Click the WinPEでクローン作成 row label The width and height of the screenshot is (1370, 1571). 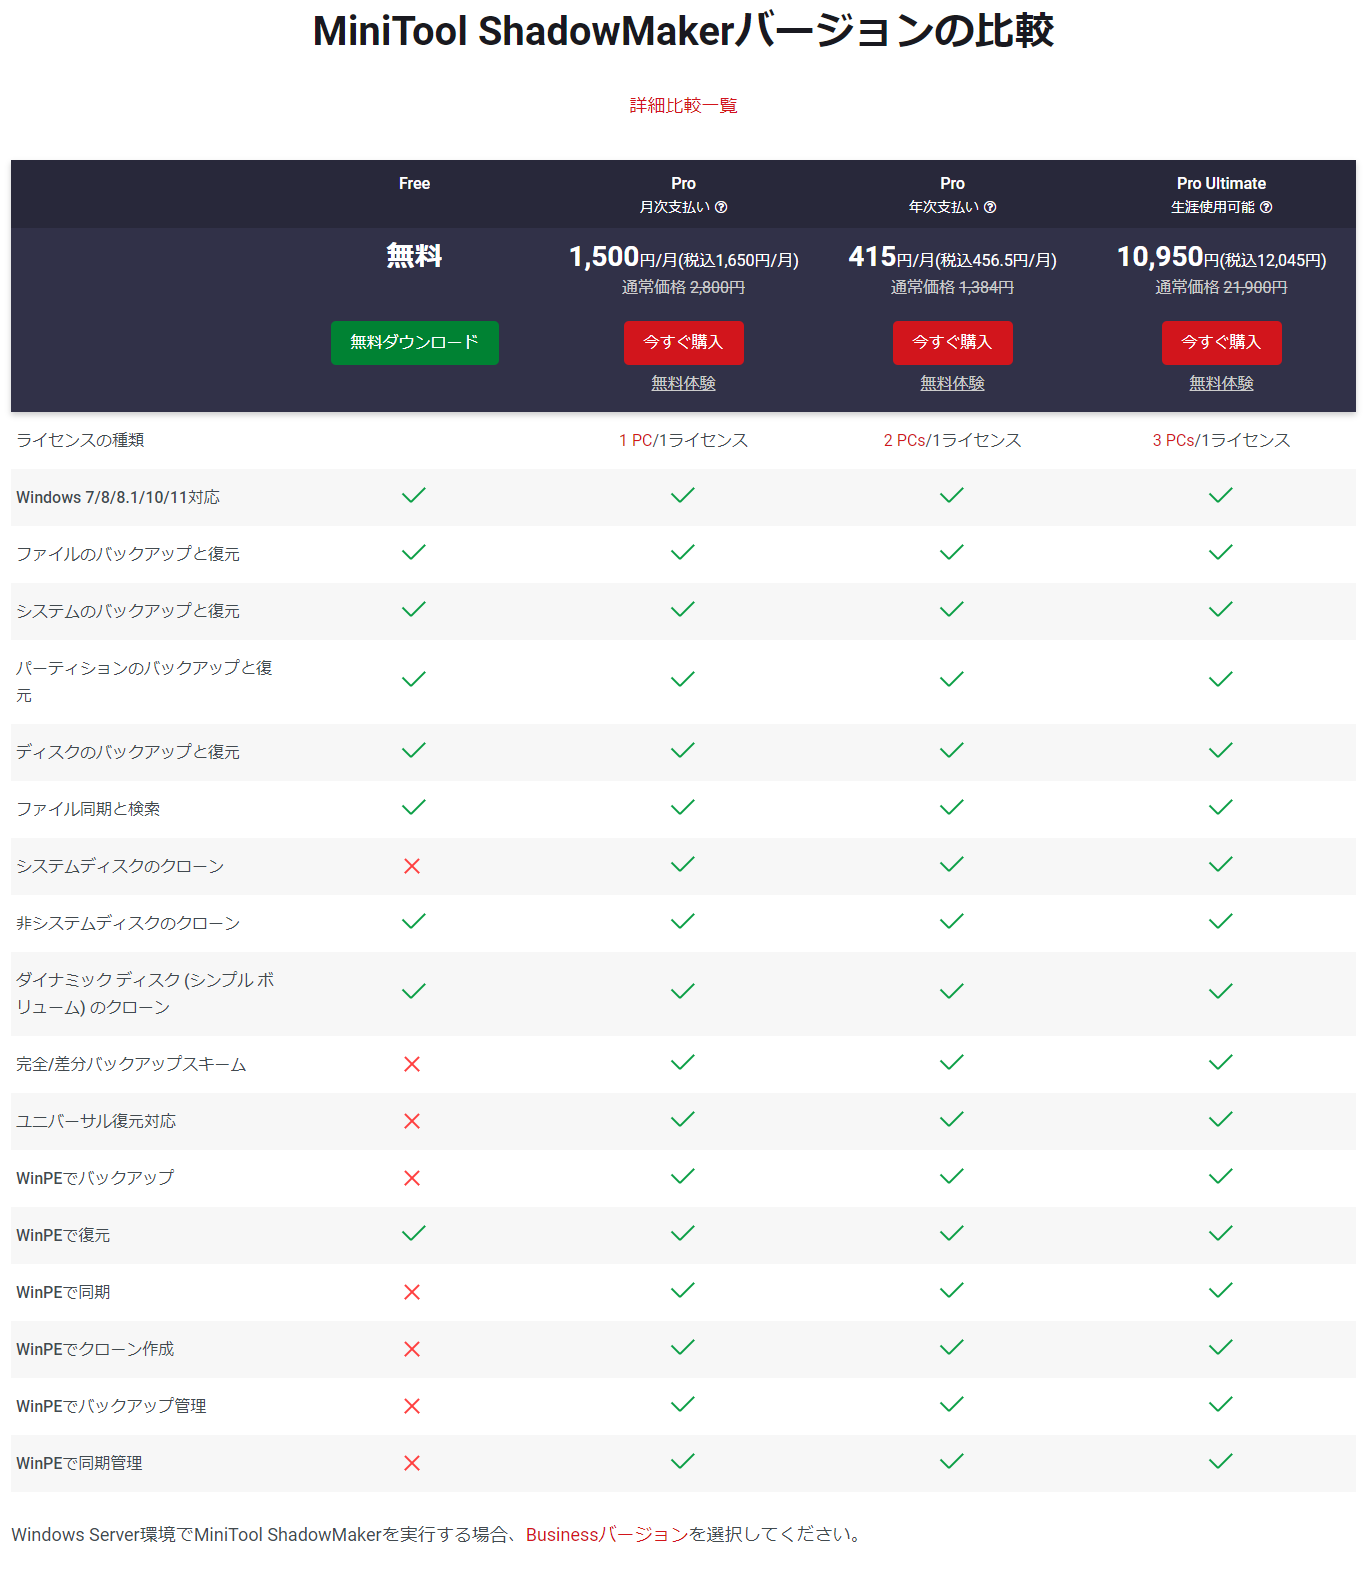(x=95, y=1349)
